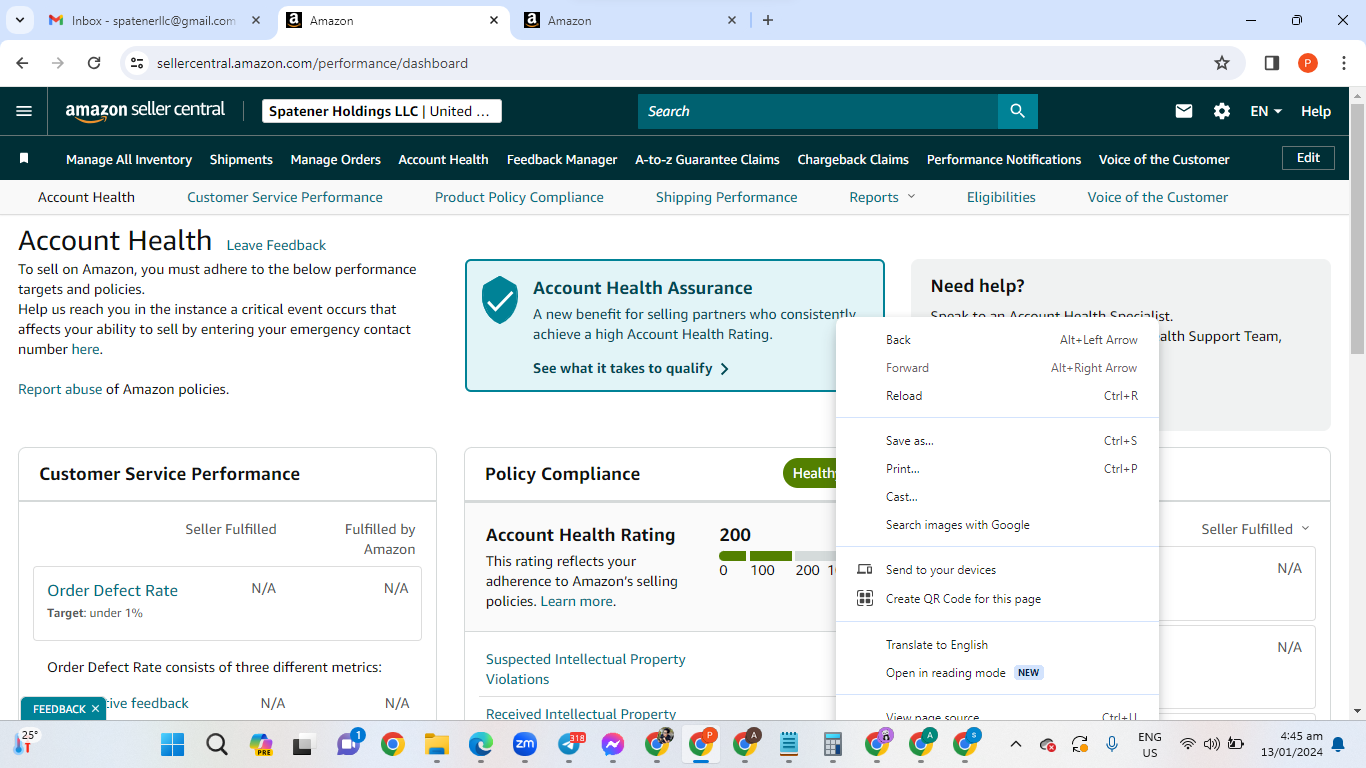This screenshot has height=768, width=1366.
Task: Click the Amazon Seller Central logo
Action: (x=145, y=111)
